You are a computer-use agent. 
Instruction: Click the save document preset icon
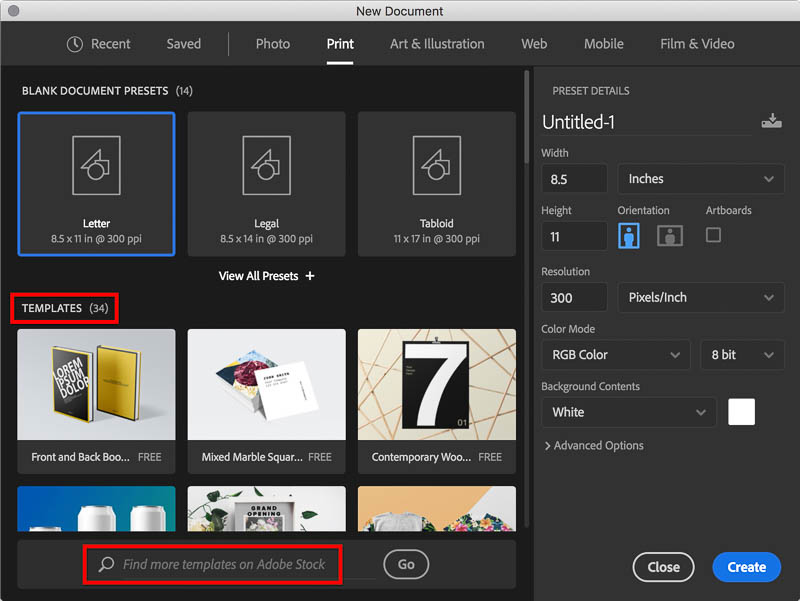(771, 121)
